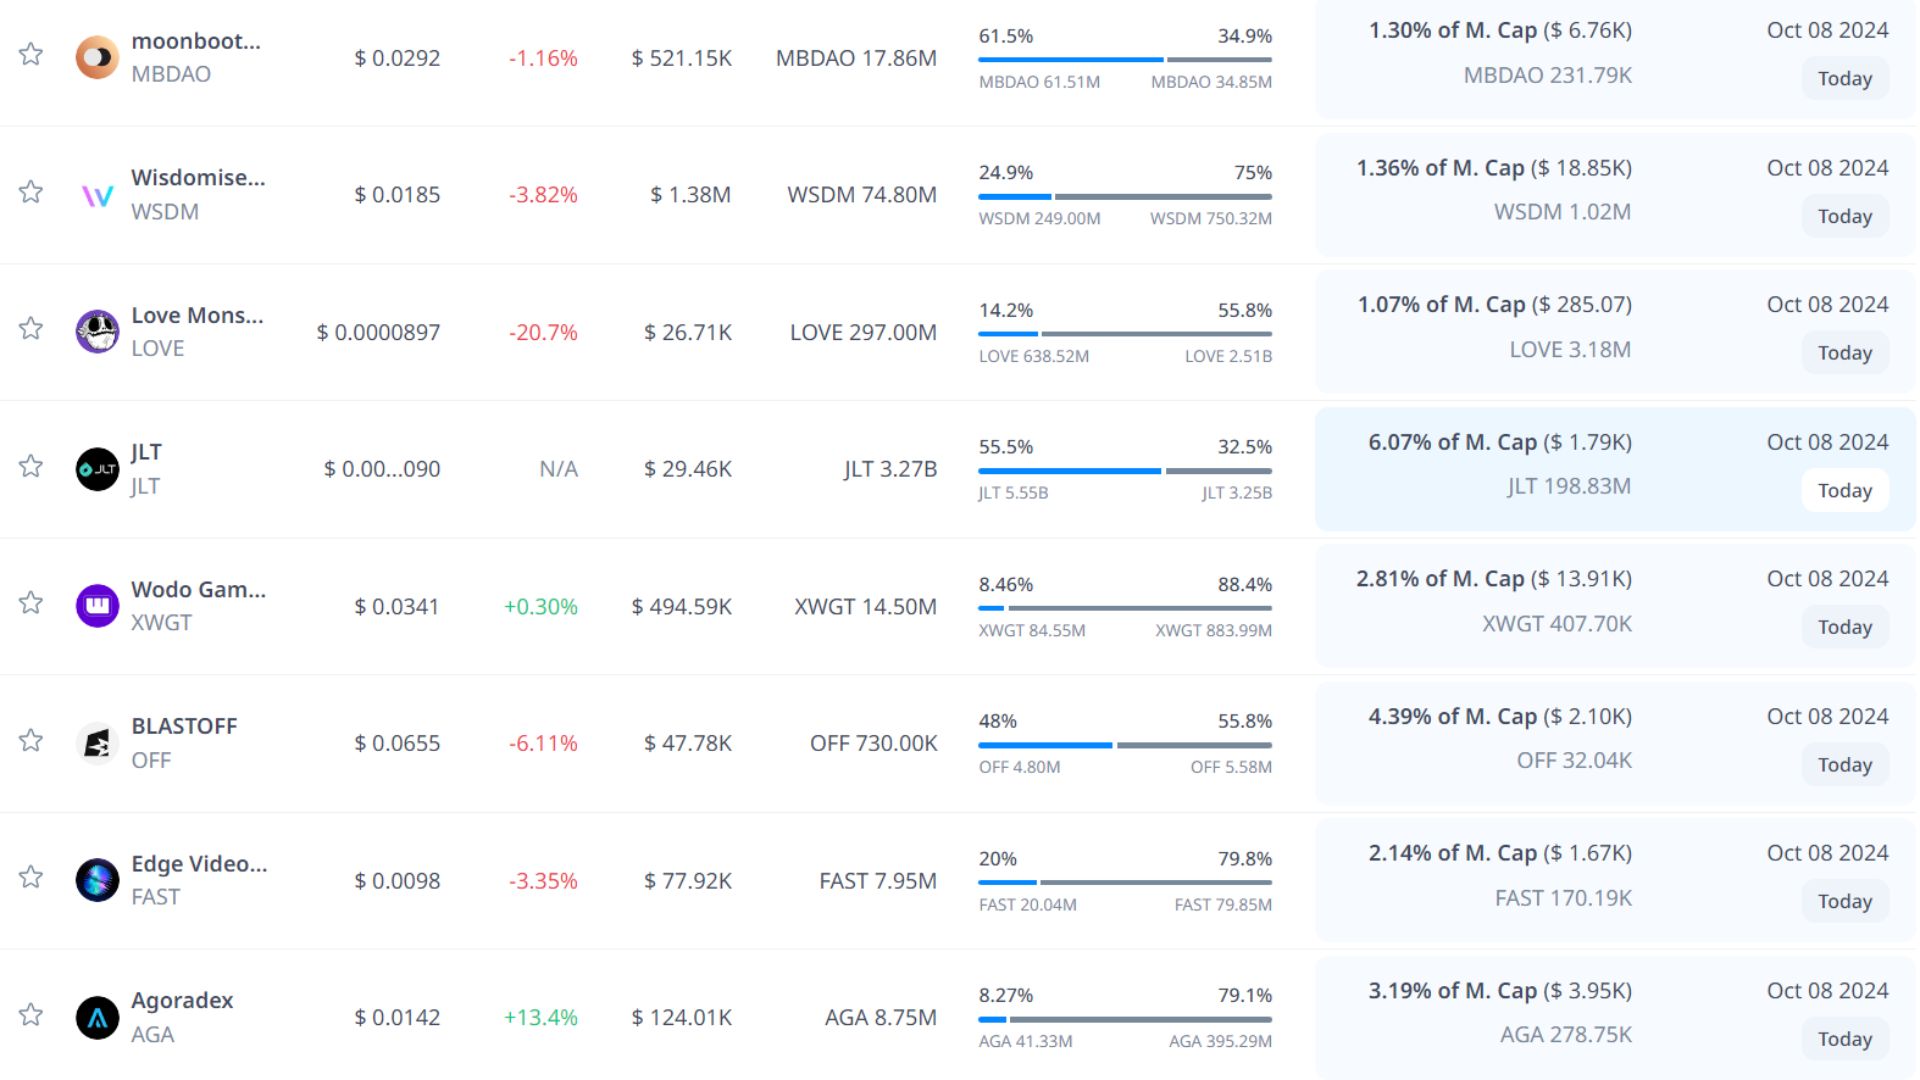Click the BLASTOFF unlock progress bar
Screen dimensions: 1920x1080
tap(1124, 745)
